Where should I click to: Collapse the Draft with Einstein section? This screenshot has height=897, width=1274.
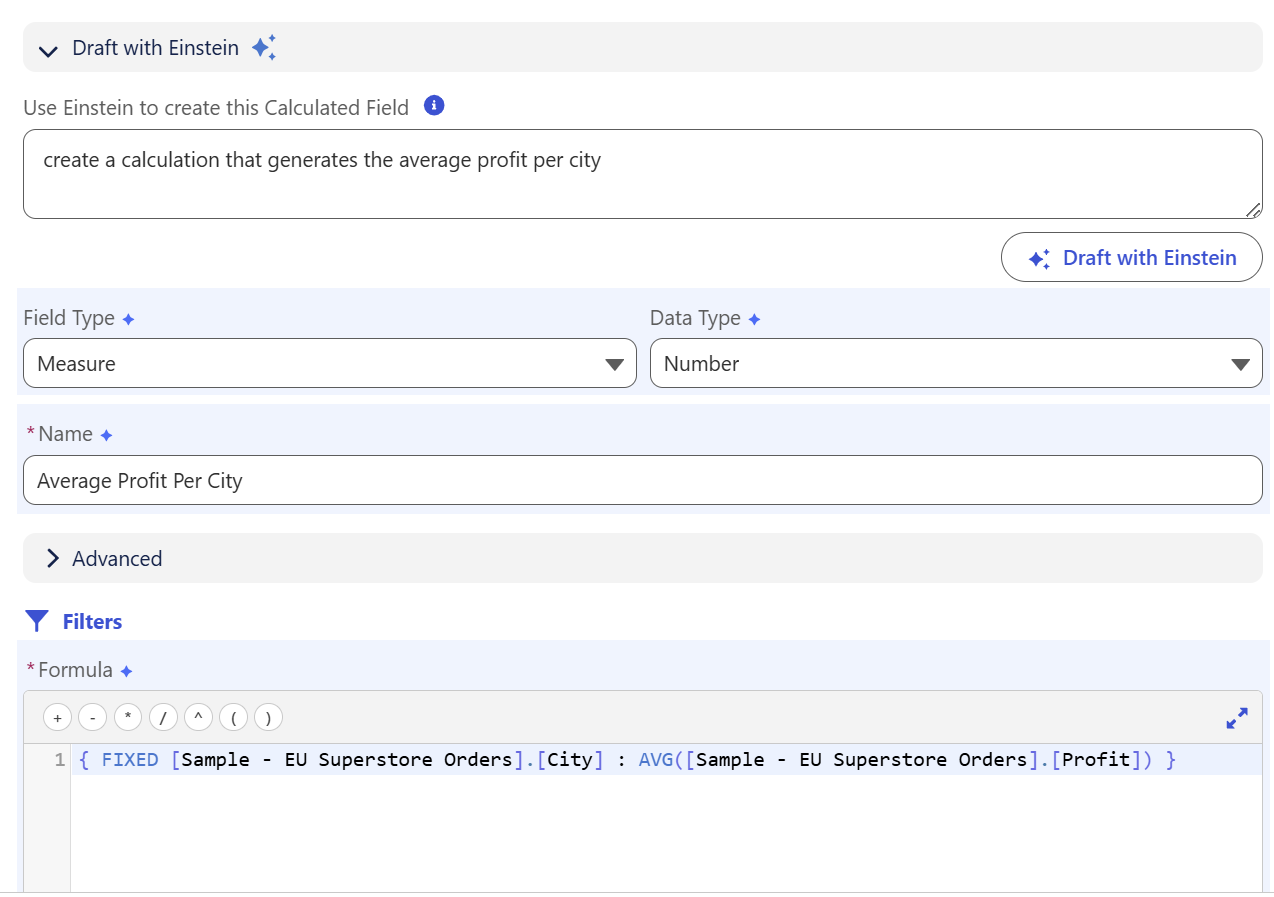click(x=48, y=49)
